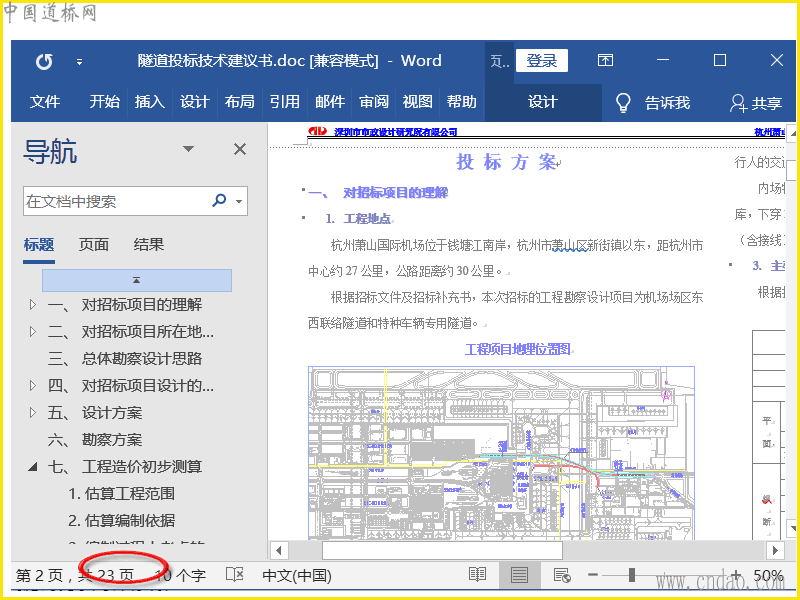
Task: Click the 登录 sign-in button
Action: pyautogui.click(x=541, y=61)
